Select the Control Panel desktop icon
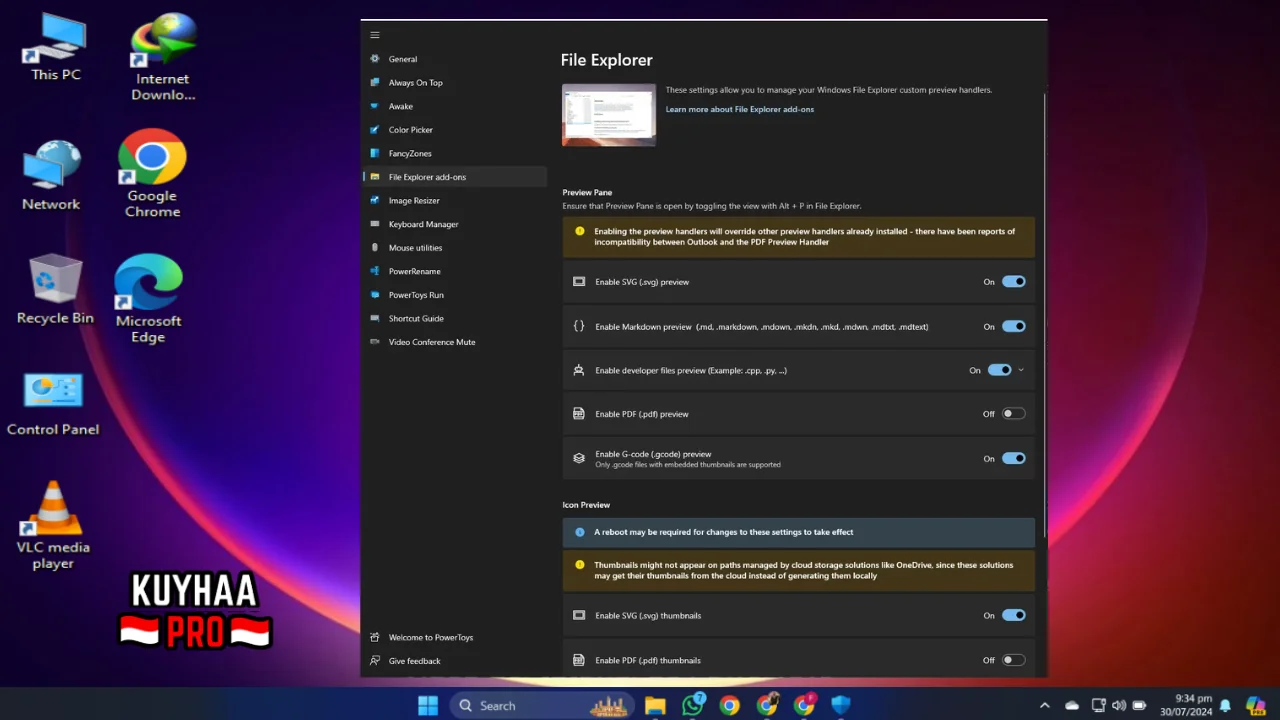The image size is (1280, 720). (x=53, y=404)
